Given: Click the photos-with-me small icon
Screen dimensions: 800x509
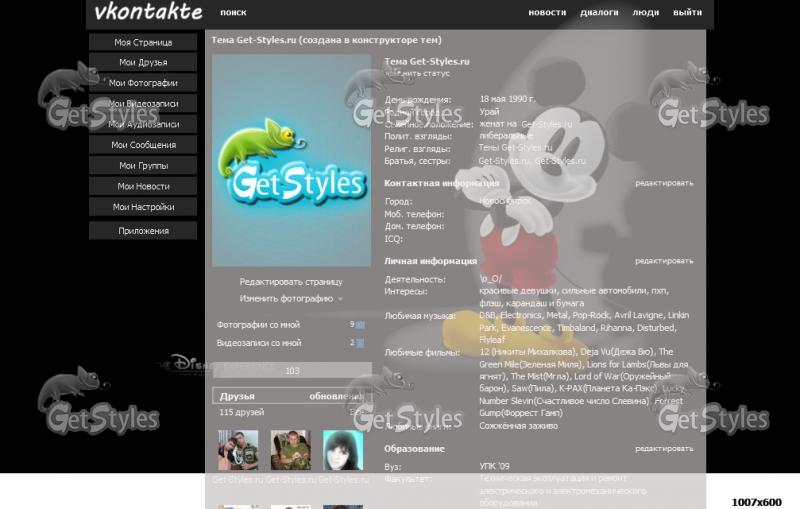Looking at the screenshot, I should [x=360, y=325].
